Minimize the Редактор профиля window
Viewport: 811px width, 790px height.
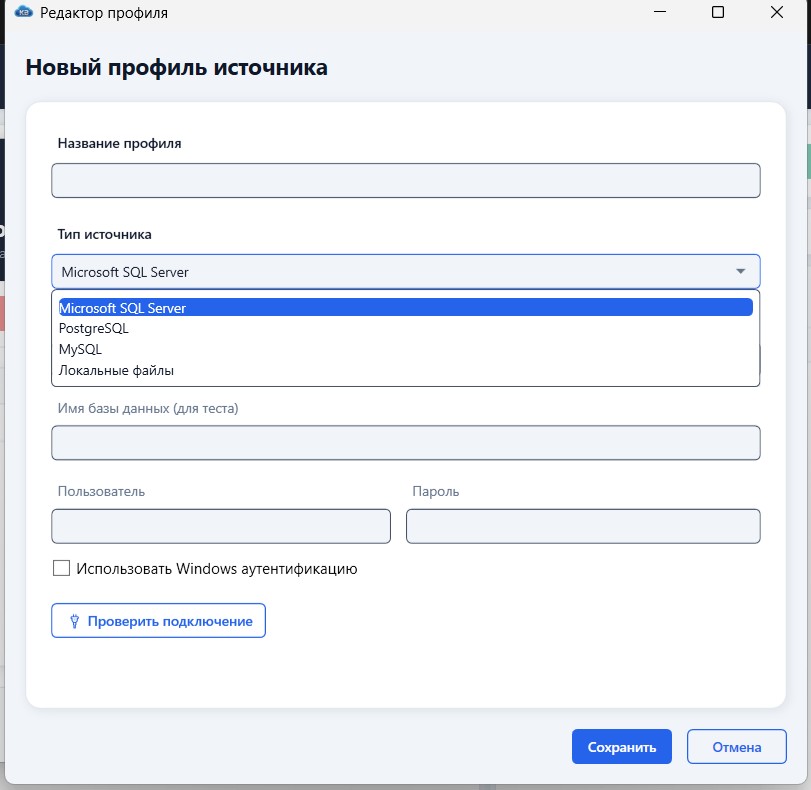point(659,13)
